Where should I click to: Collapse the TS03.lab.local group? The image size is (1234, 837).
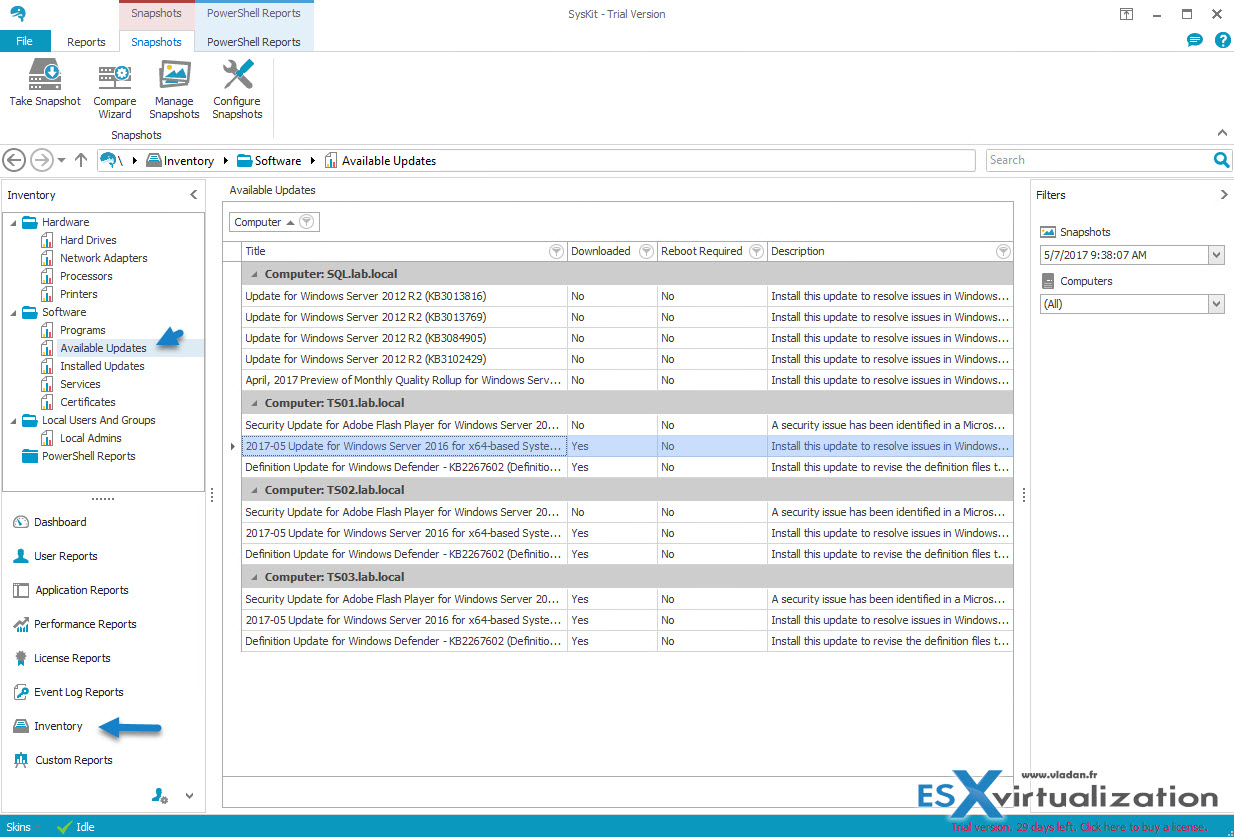pos(254,577)
